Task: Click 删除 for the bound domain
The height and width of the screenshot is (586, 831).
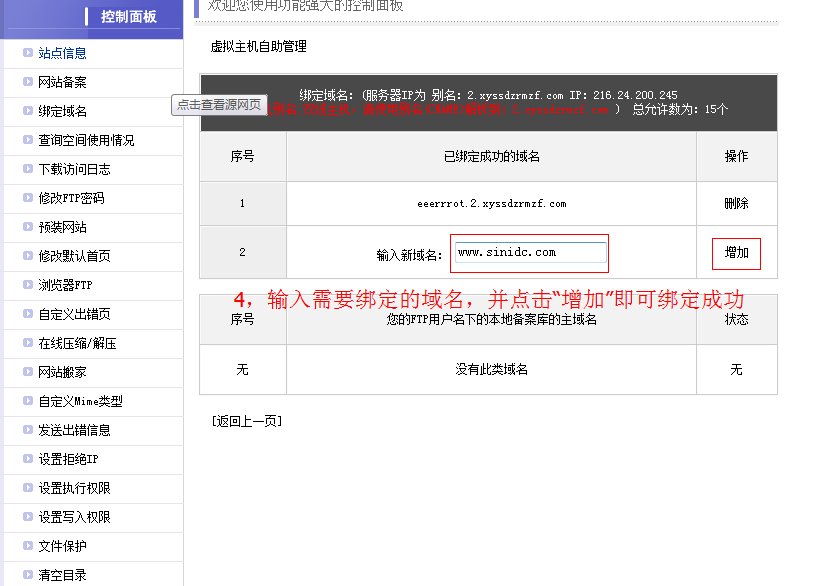Action: click(736, 203)
